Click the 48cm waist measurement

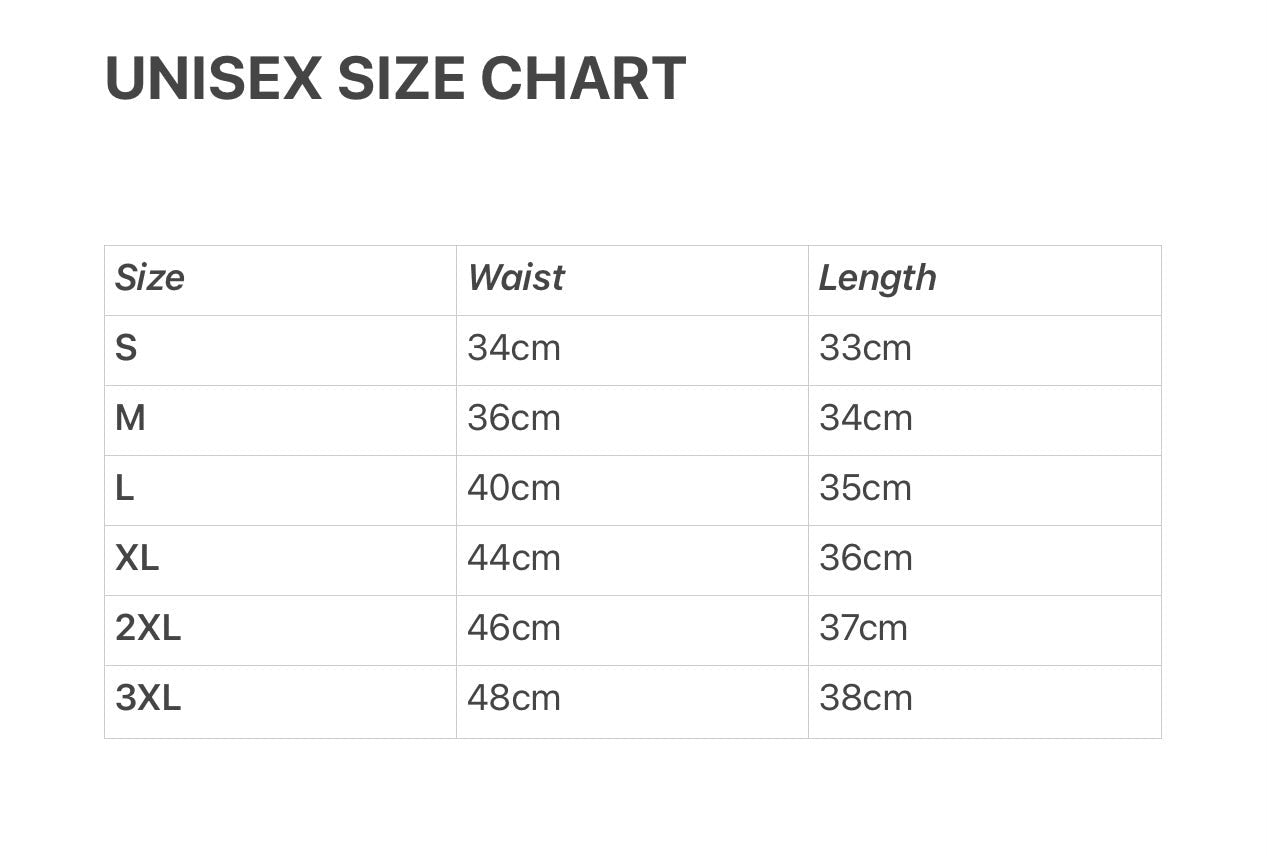point(513,698)
